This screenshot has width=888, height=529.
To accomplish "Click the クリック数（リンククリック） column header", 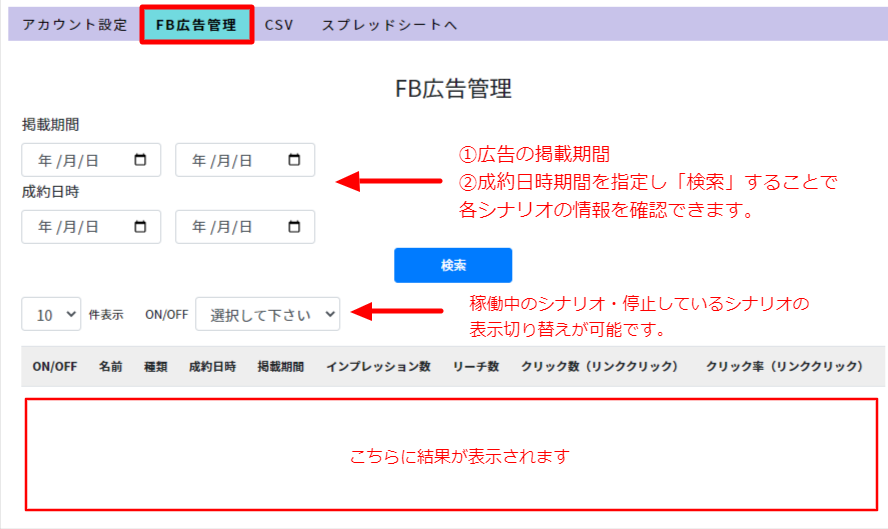I will point(600,366).
